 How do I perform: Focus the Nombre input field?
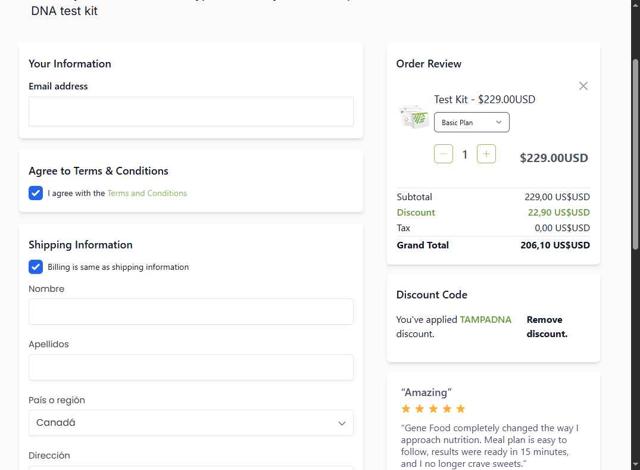tap(191, 312)
